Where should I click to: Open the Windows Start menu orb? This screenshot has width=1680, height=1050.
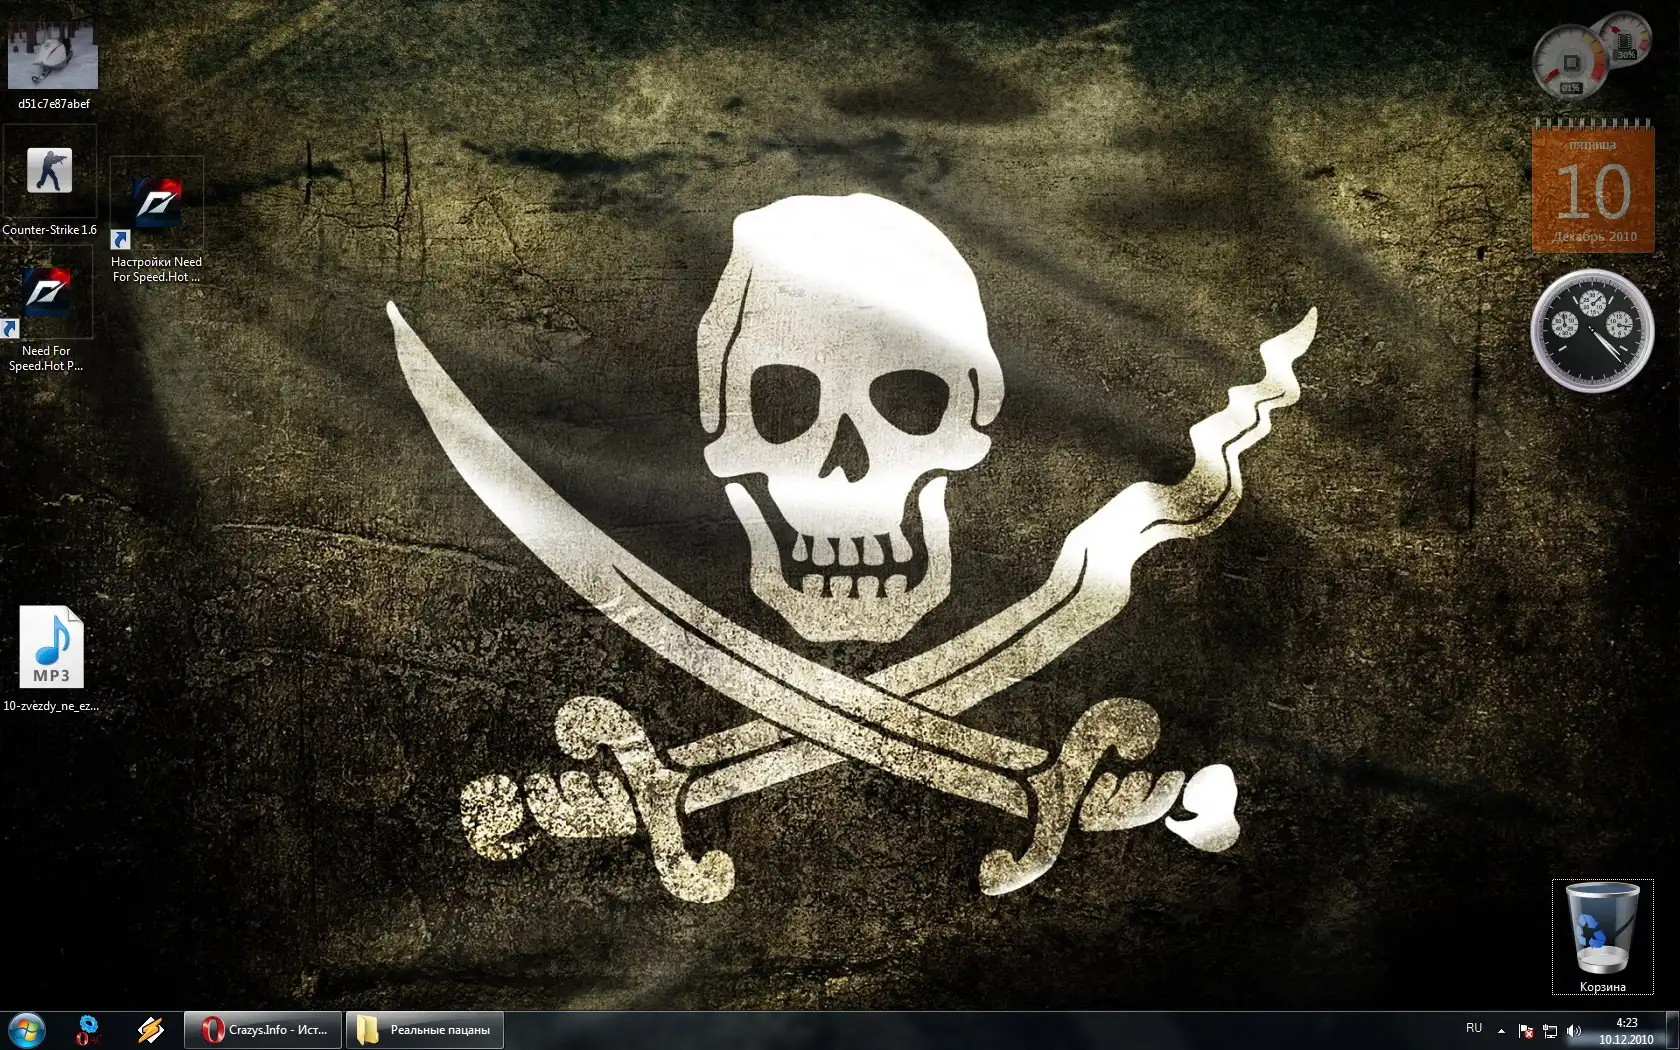[27, 1029]
